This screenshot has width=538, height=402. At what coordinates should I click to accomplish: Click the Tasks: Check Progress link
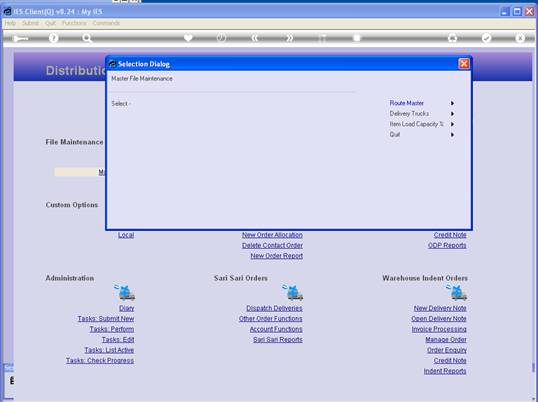click(x=100, y=360)
